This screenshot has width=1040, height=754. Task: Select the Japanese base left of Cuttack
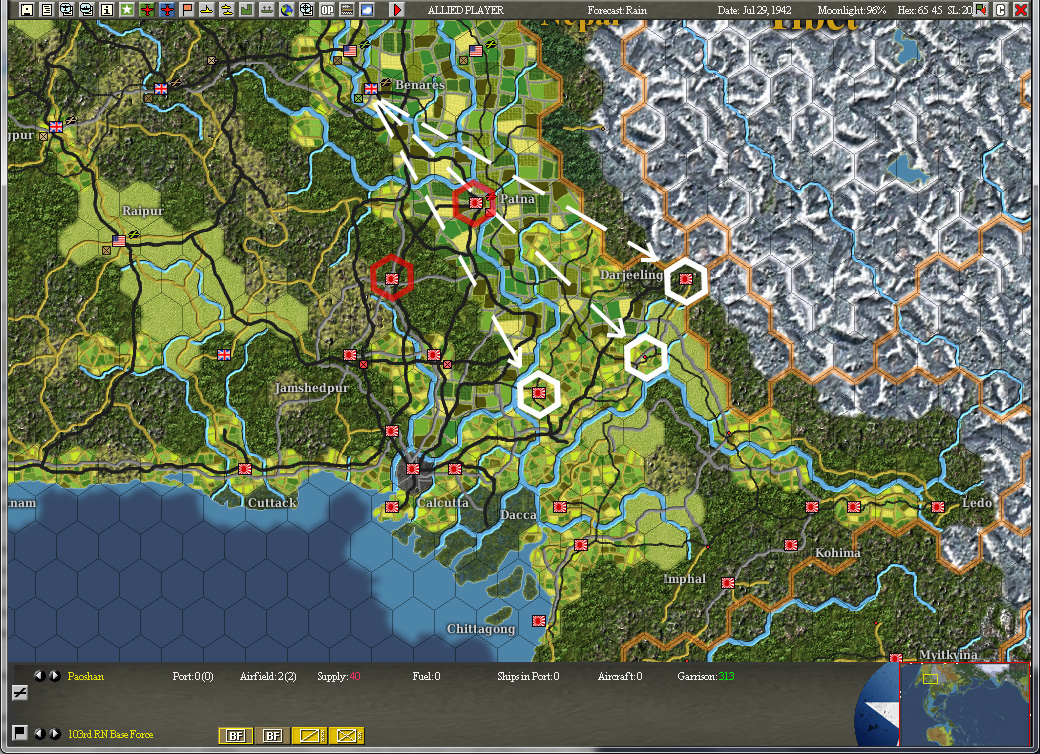[x=245, y=469]
